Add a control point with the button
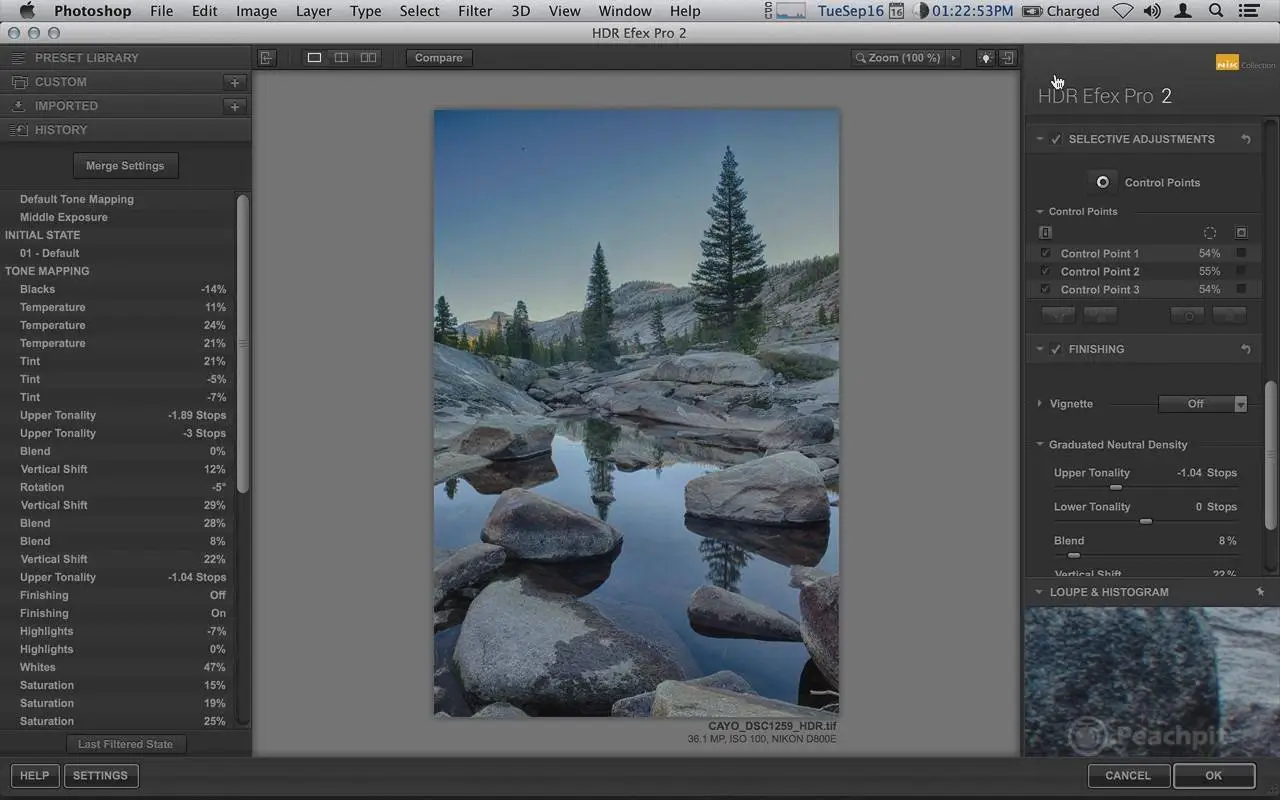Viewport: 1280px width, 800px height. click(x=1102, y=182)
